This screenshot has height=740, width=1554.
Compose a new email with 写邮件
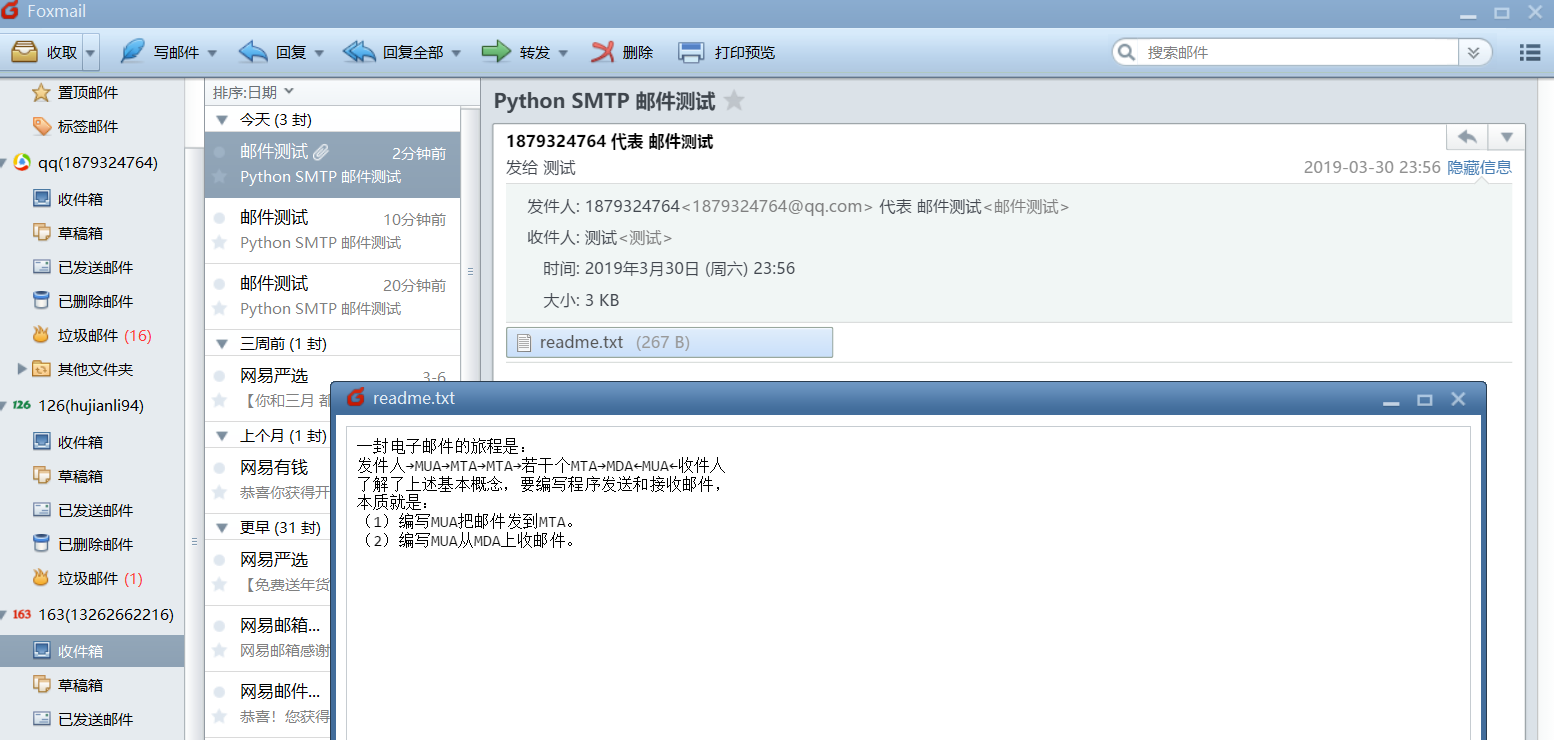pos(159,52)
